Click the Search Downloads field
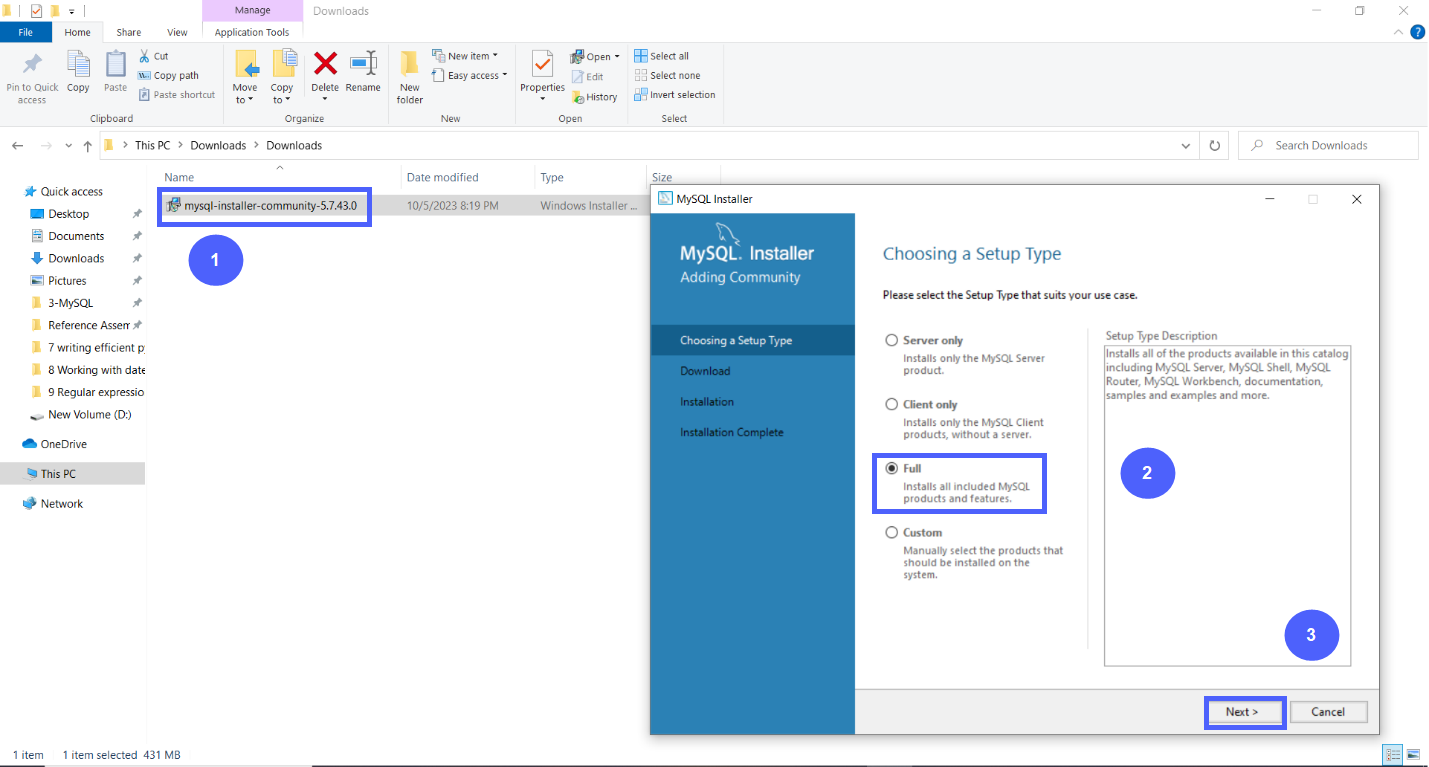This screenshot has width=1429, height=767. 1328,145
